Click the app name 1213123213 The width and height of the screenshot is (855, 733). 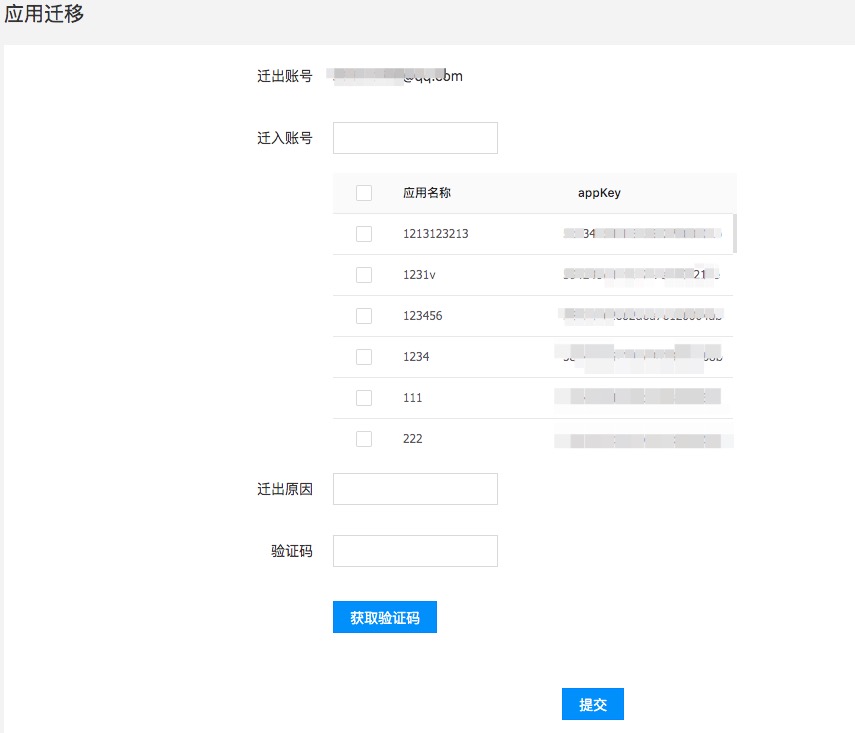pos(436,233)
